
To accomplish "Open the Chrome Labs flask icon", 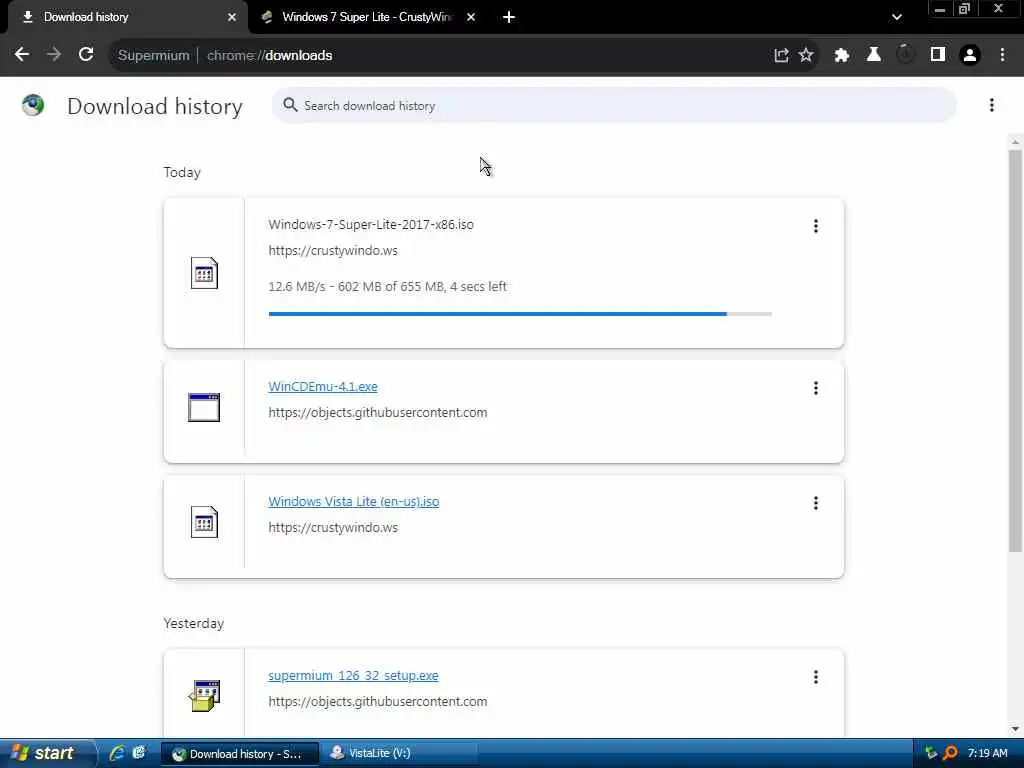I will [873, 55].
